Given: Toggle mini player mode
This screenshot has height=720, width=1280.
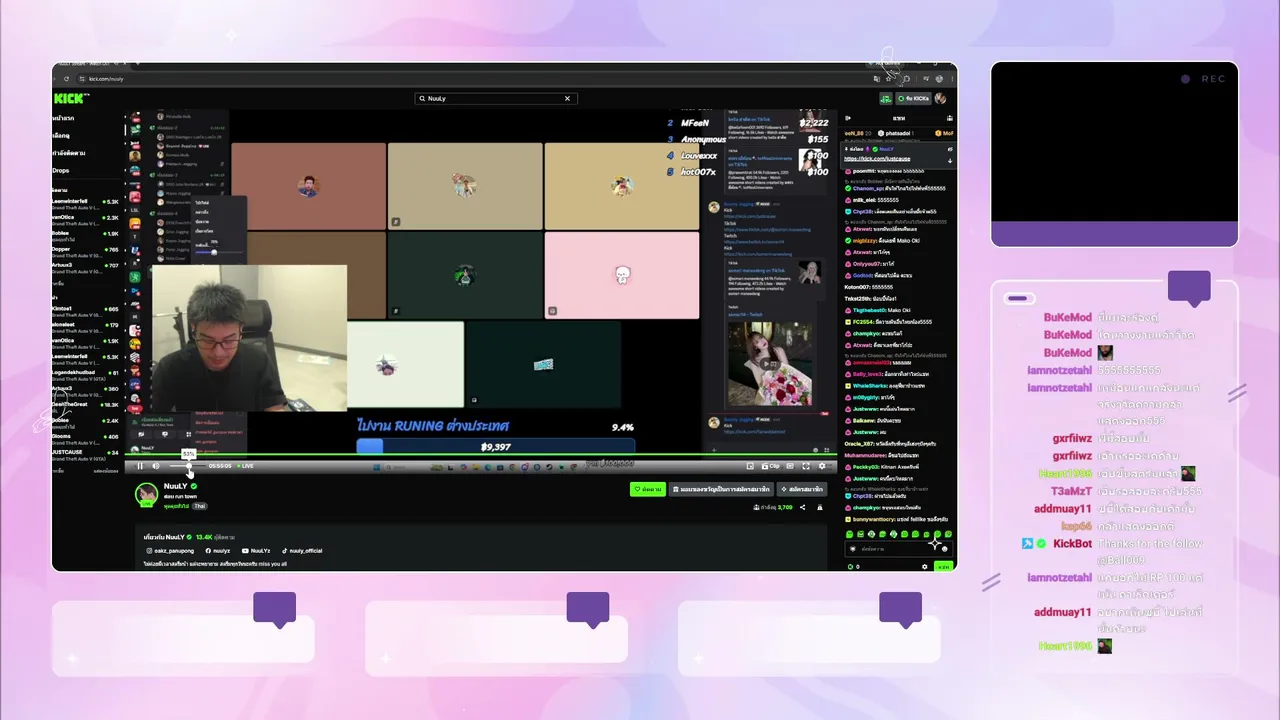Looking at the screenshot, I should pos(750,466).
